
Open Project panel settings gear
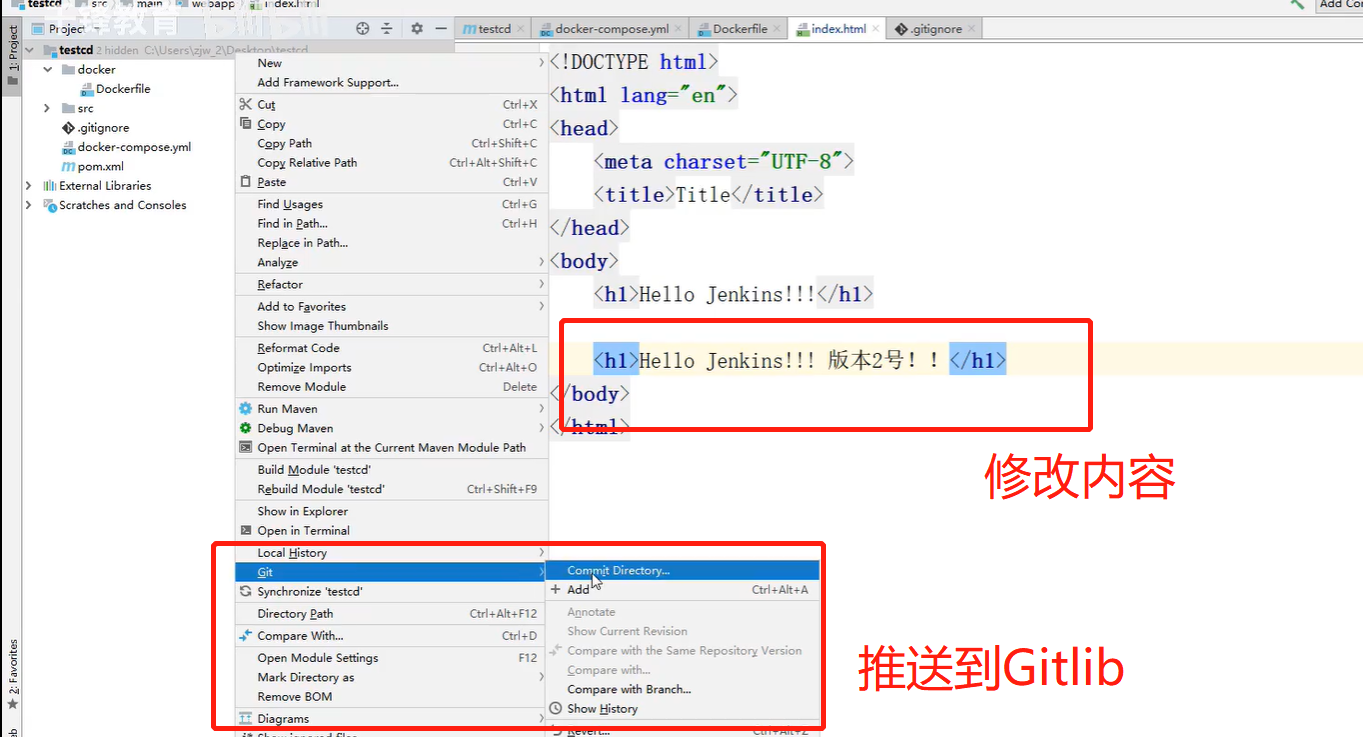tap(417, 29)
